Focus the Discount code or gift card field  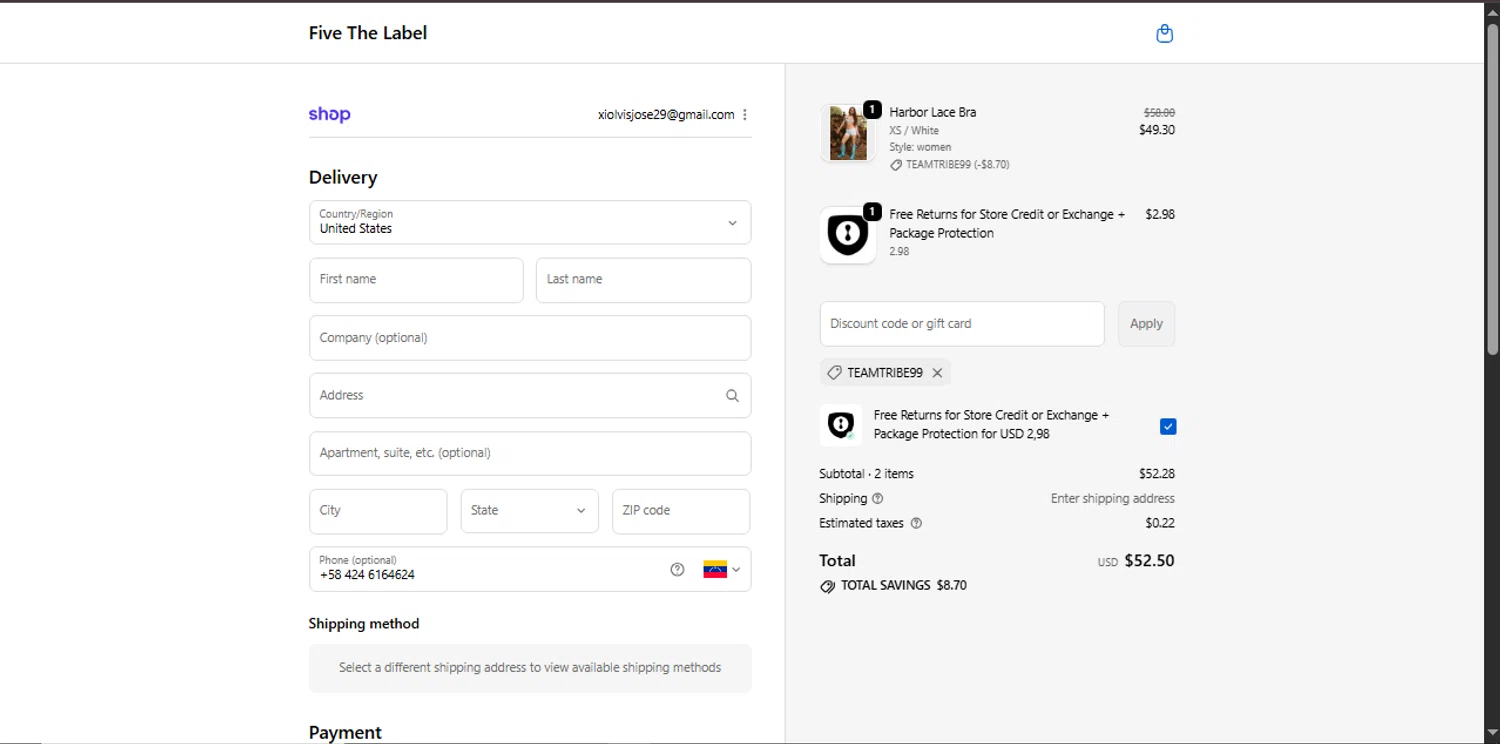pyautogui.click(x=962, y=324)
